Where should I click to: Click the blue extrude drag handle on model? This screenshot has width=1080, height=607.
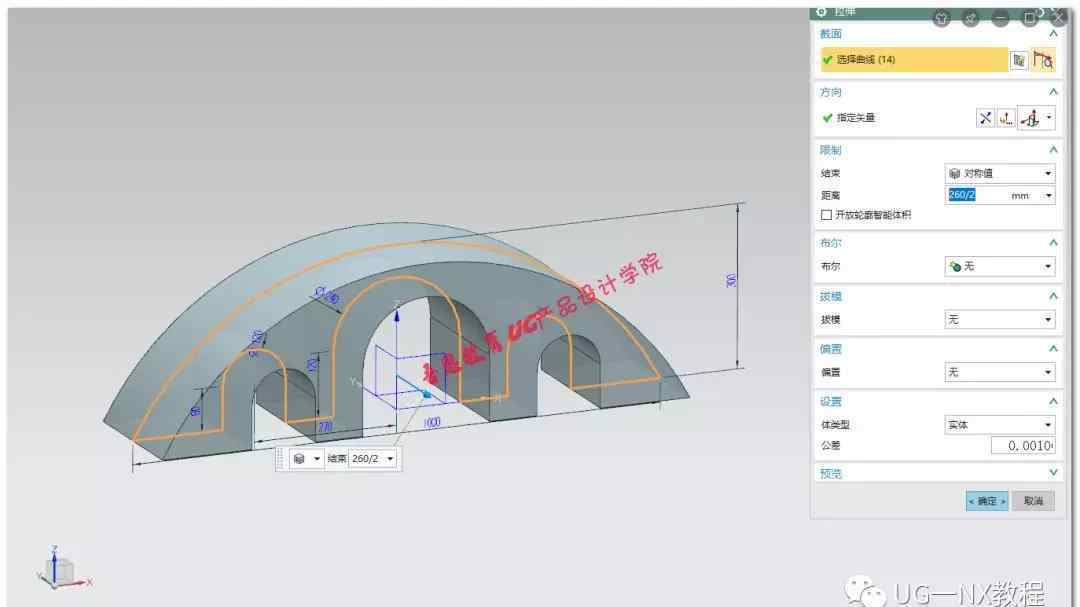[x=425, y=396]
